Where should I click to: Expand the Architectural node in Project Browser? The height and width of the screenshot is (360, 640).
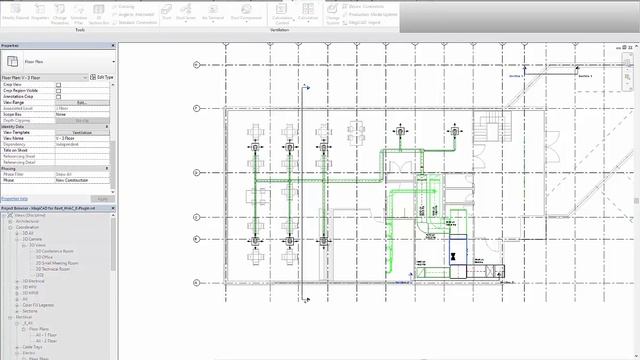(11, 221)
